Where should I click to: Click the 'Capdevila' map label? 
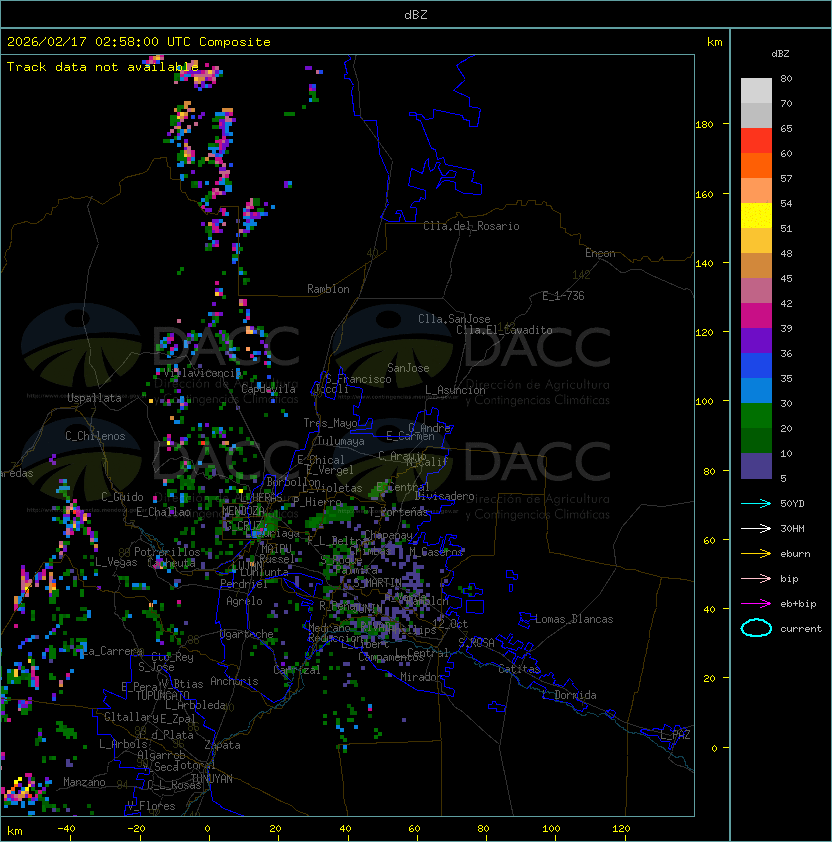[268, 389]
